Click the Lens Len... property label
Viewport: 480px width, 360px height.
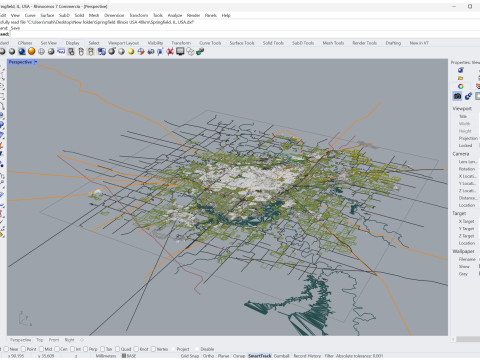tap(467, 162)
